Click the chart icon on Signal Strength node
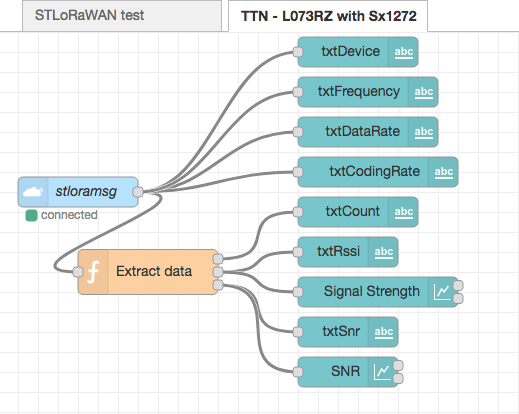Image resolution: width=519 pixels, height=414 pixels. (442, 292)
